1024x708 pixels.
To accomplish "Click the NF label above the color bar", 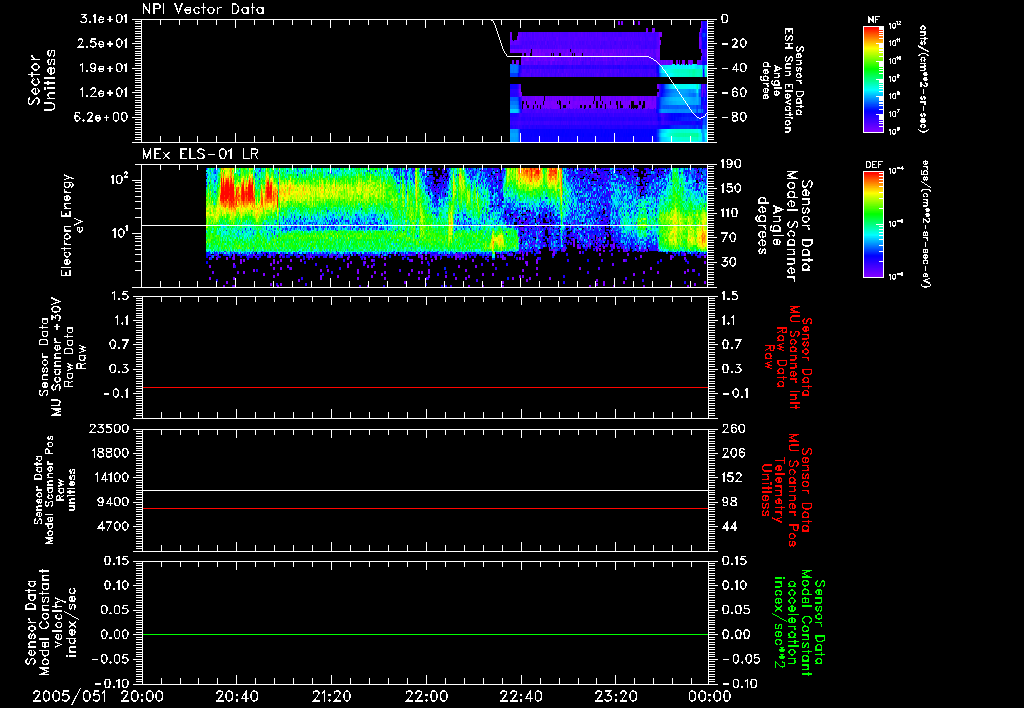I will pos(873,20).
